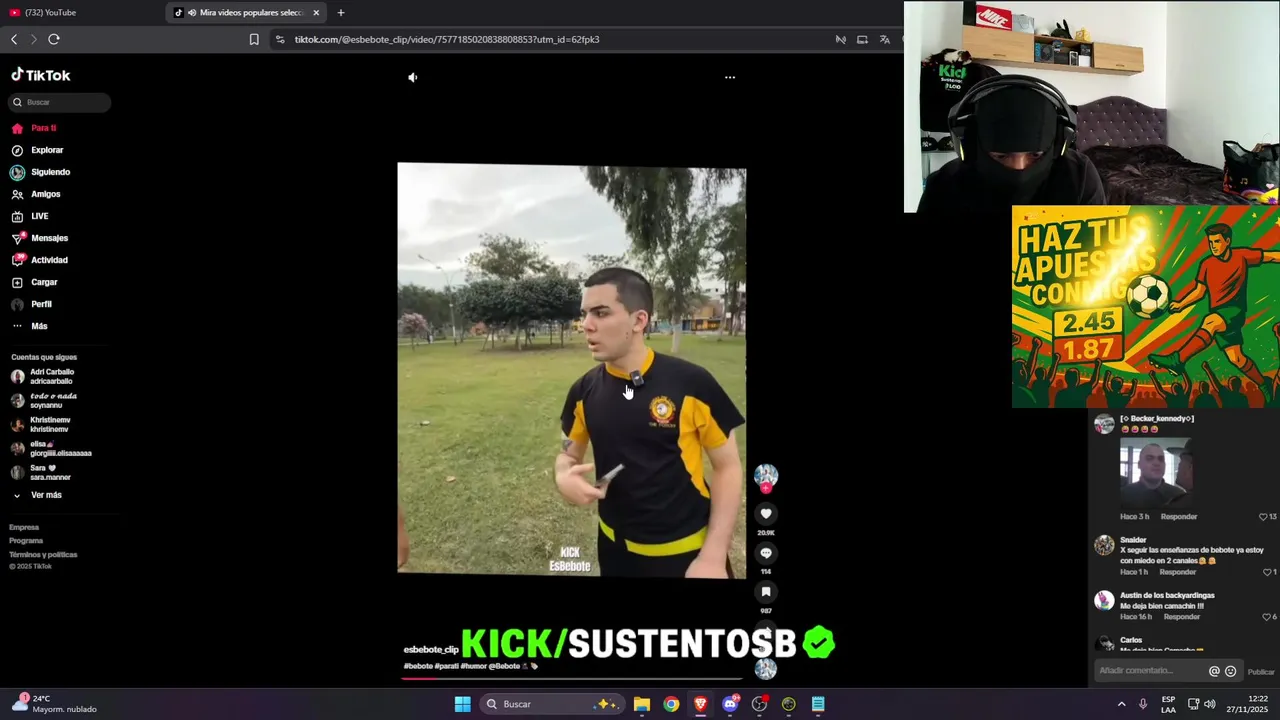1280x720 pixels.
Task: Close the TikTok browser tab
Action: [316, 13]
